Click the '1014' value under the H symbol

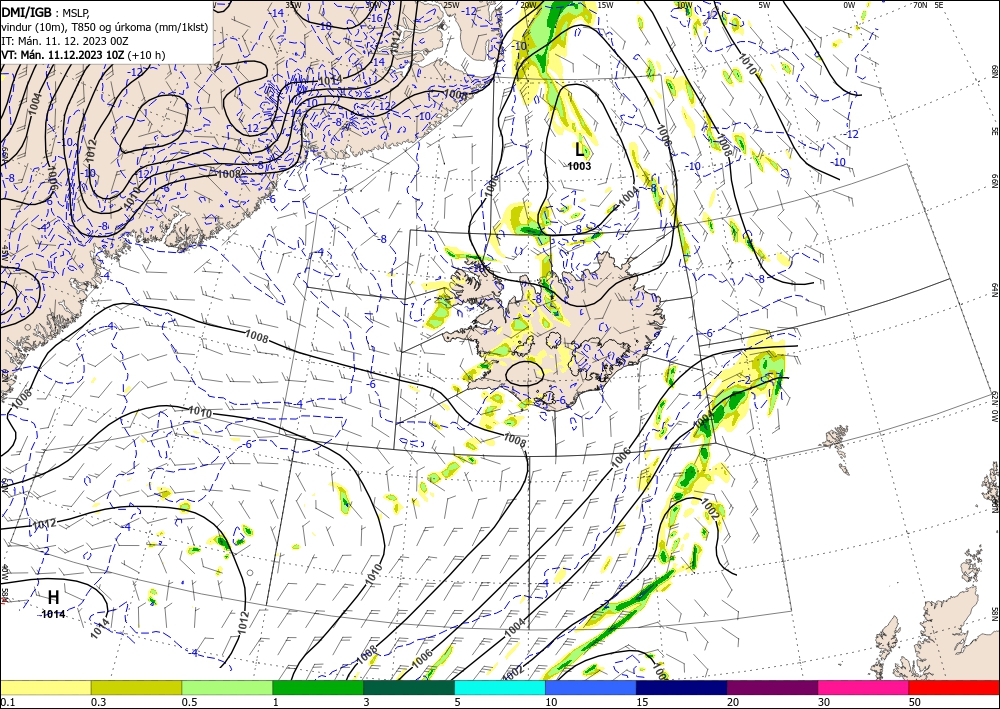pos(54,614)
